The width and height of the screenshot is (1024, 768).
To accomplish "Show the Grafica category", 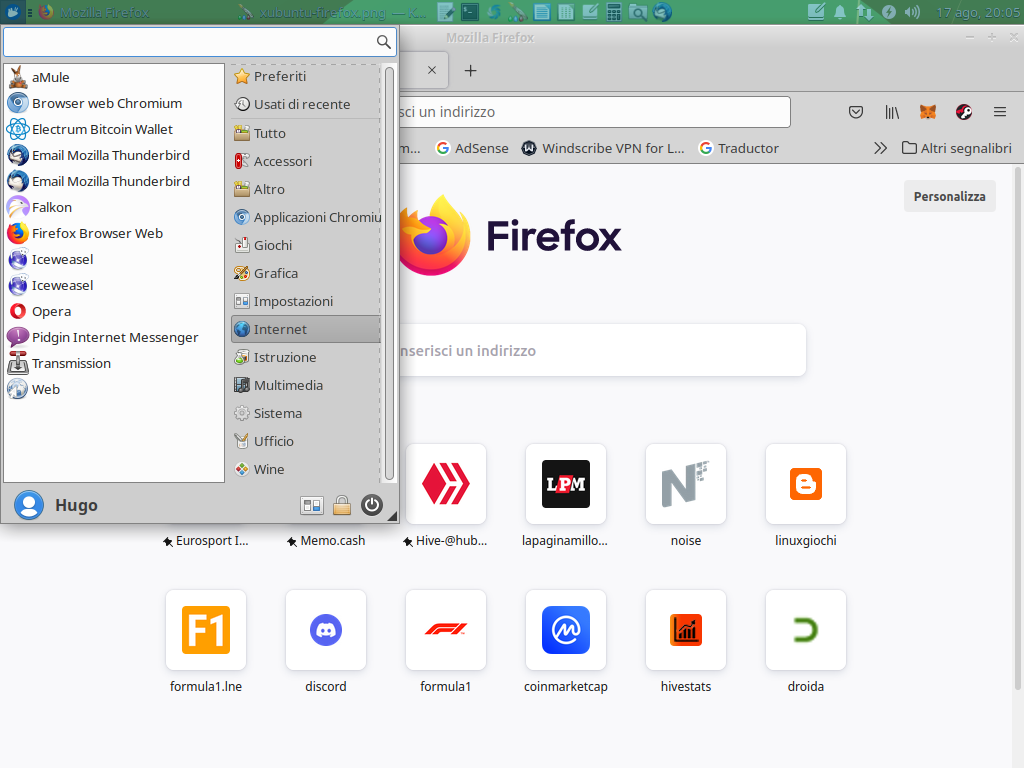I will point(306,274).
